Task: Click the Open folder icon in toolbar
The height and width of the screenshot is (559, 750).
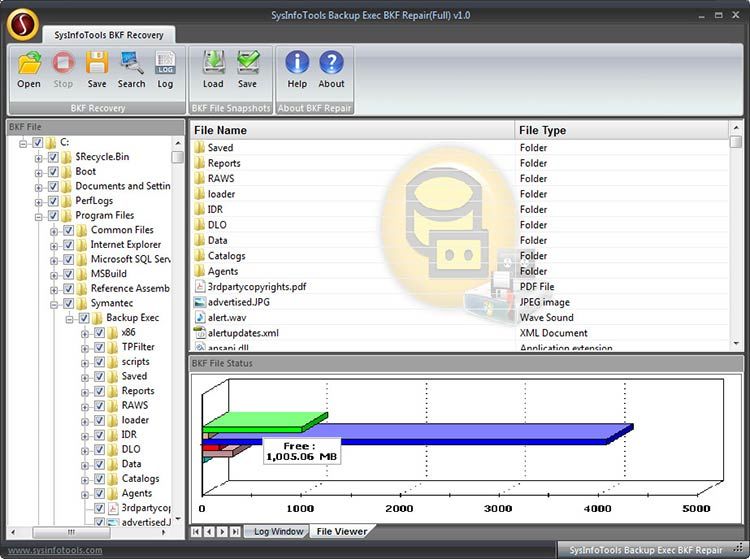Action: pyautogui.click(x=29, y=67)
